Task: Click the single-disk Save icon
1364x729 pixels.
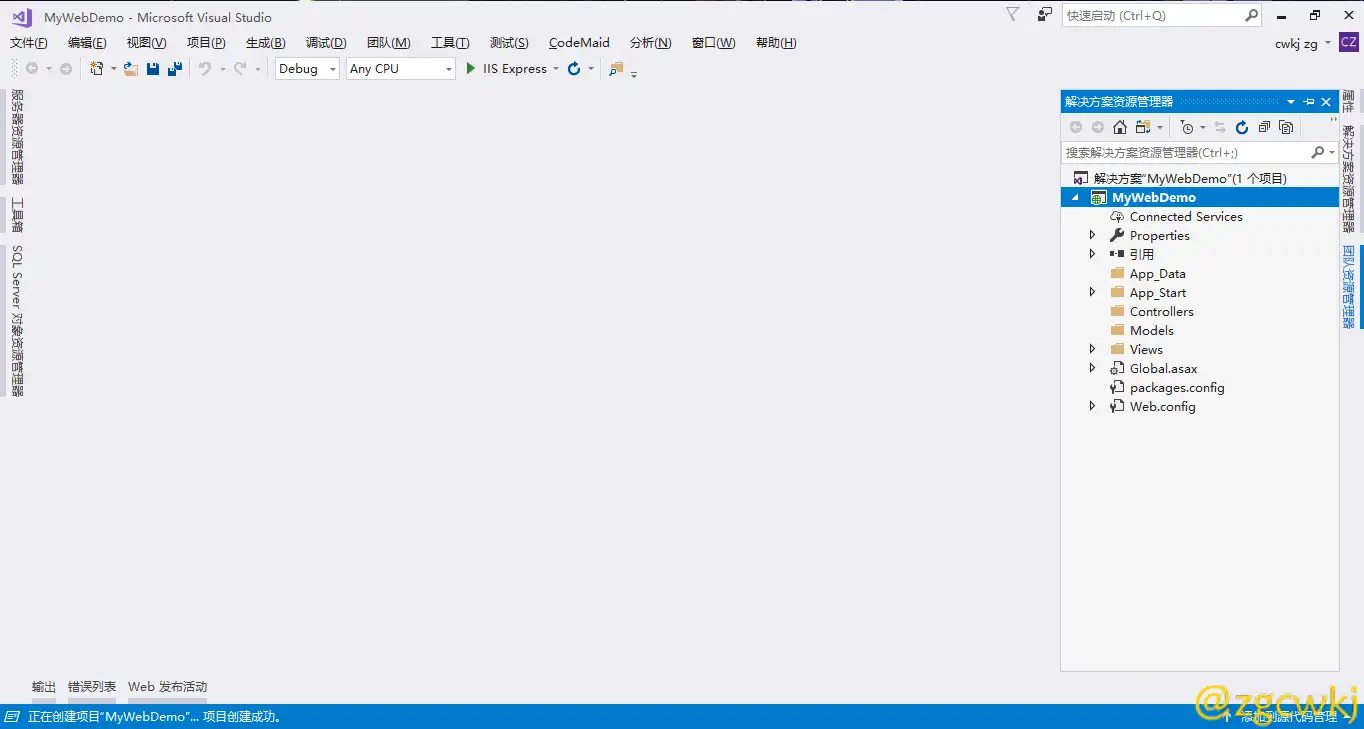Action: pos(153,69)
